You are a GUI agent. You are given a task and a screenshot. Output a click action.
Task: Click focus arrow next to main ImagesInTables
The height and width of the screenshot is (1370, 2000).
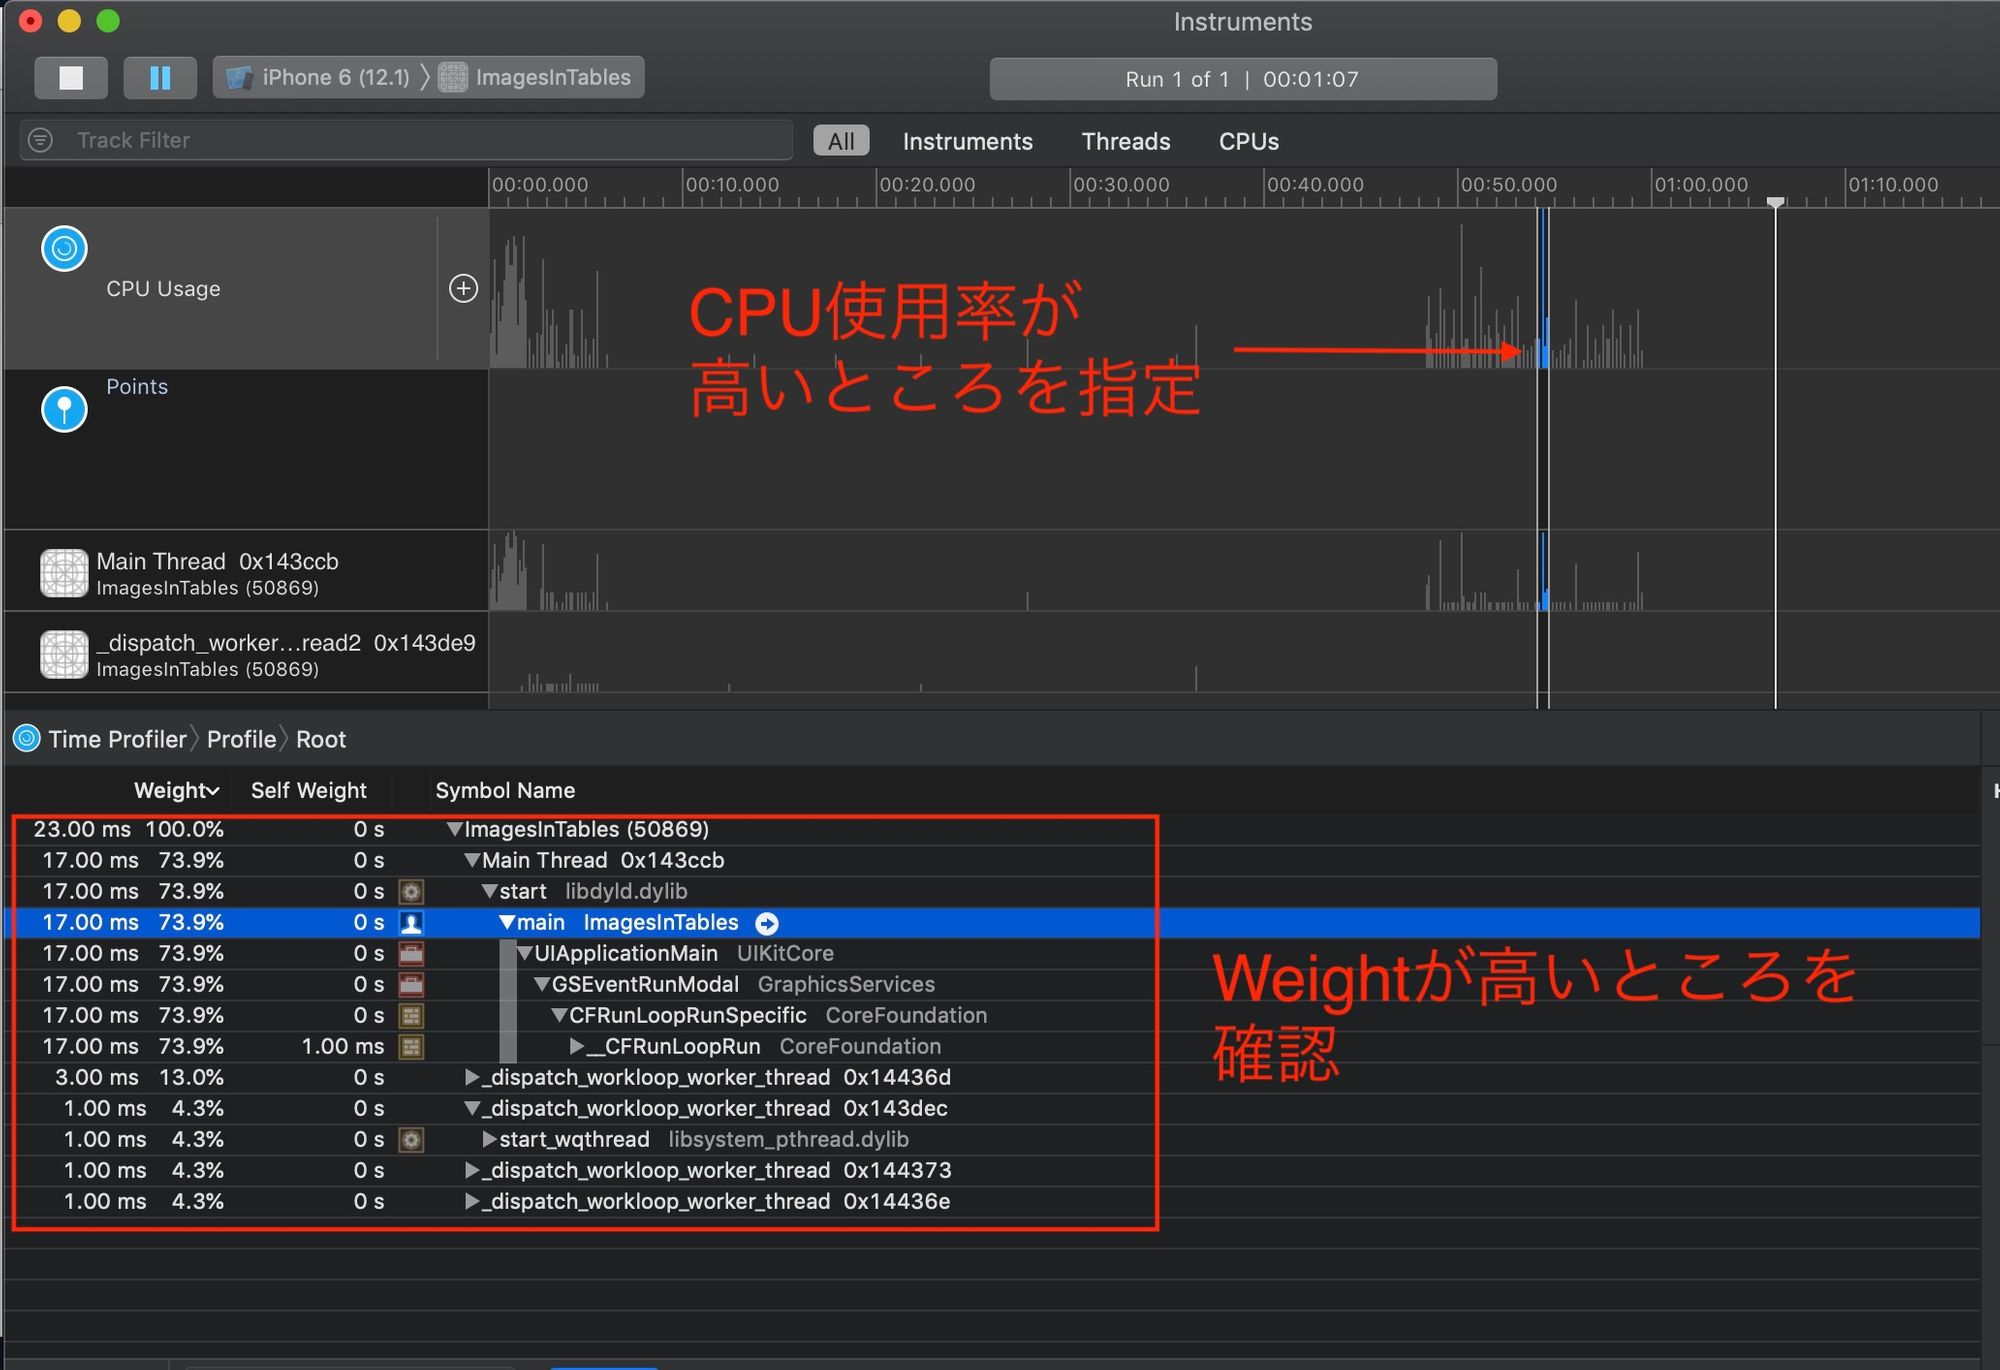point(767,923)
